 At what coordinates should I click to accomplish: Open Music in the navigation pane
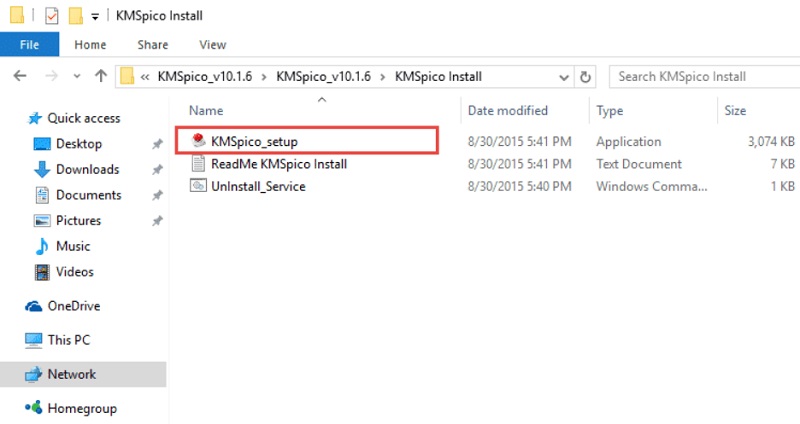72,246
